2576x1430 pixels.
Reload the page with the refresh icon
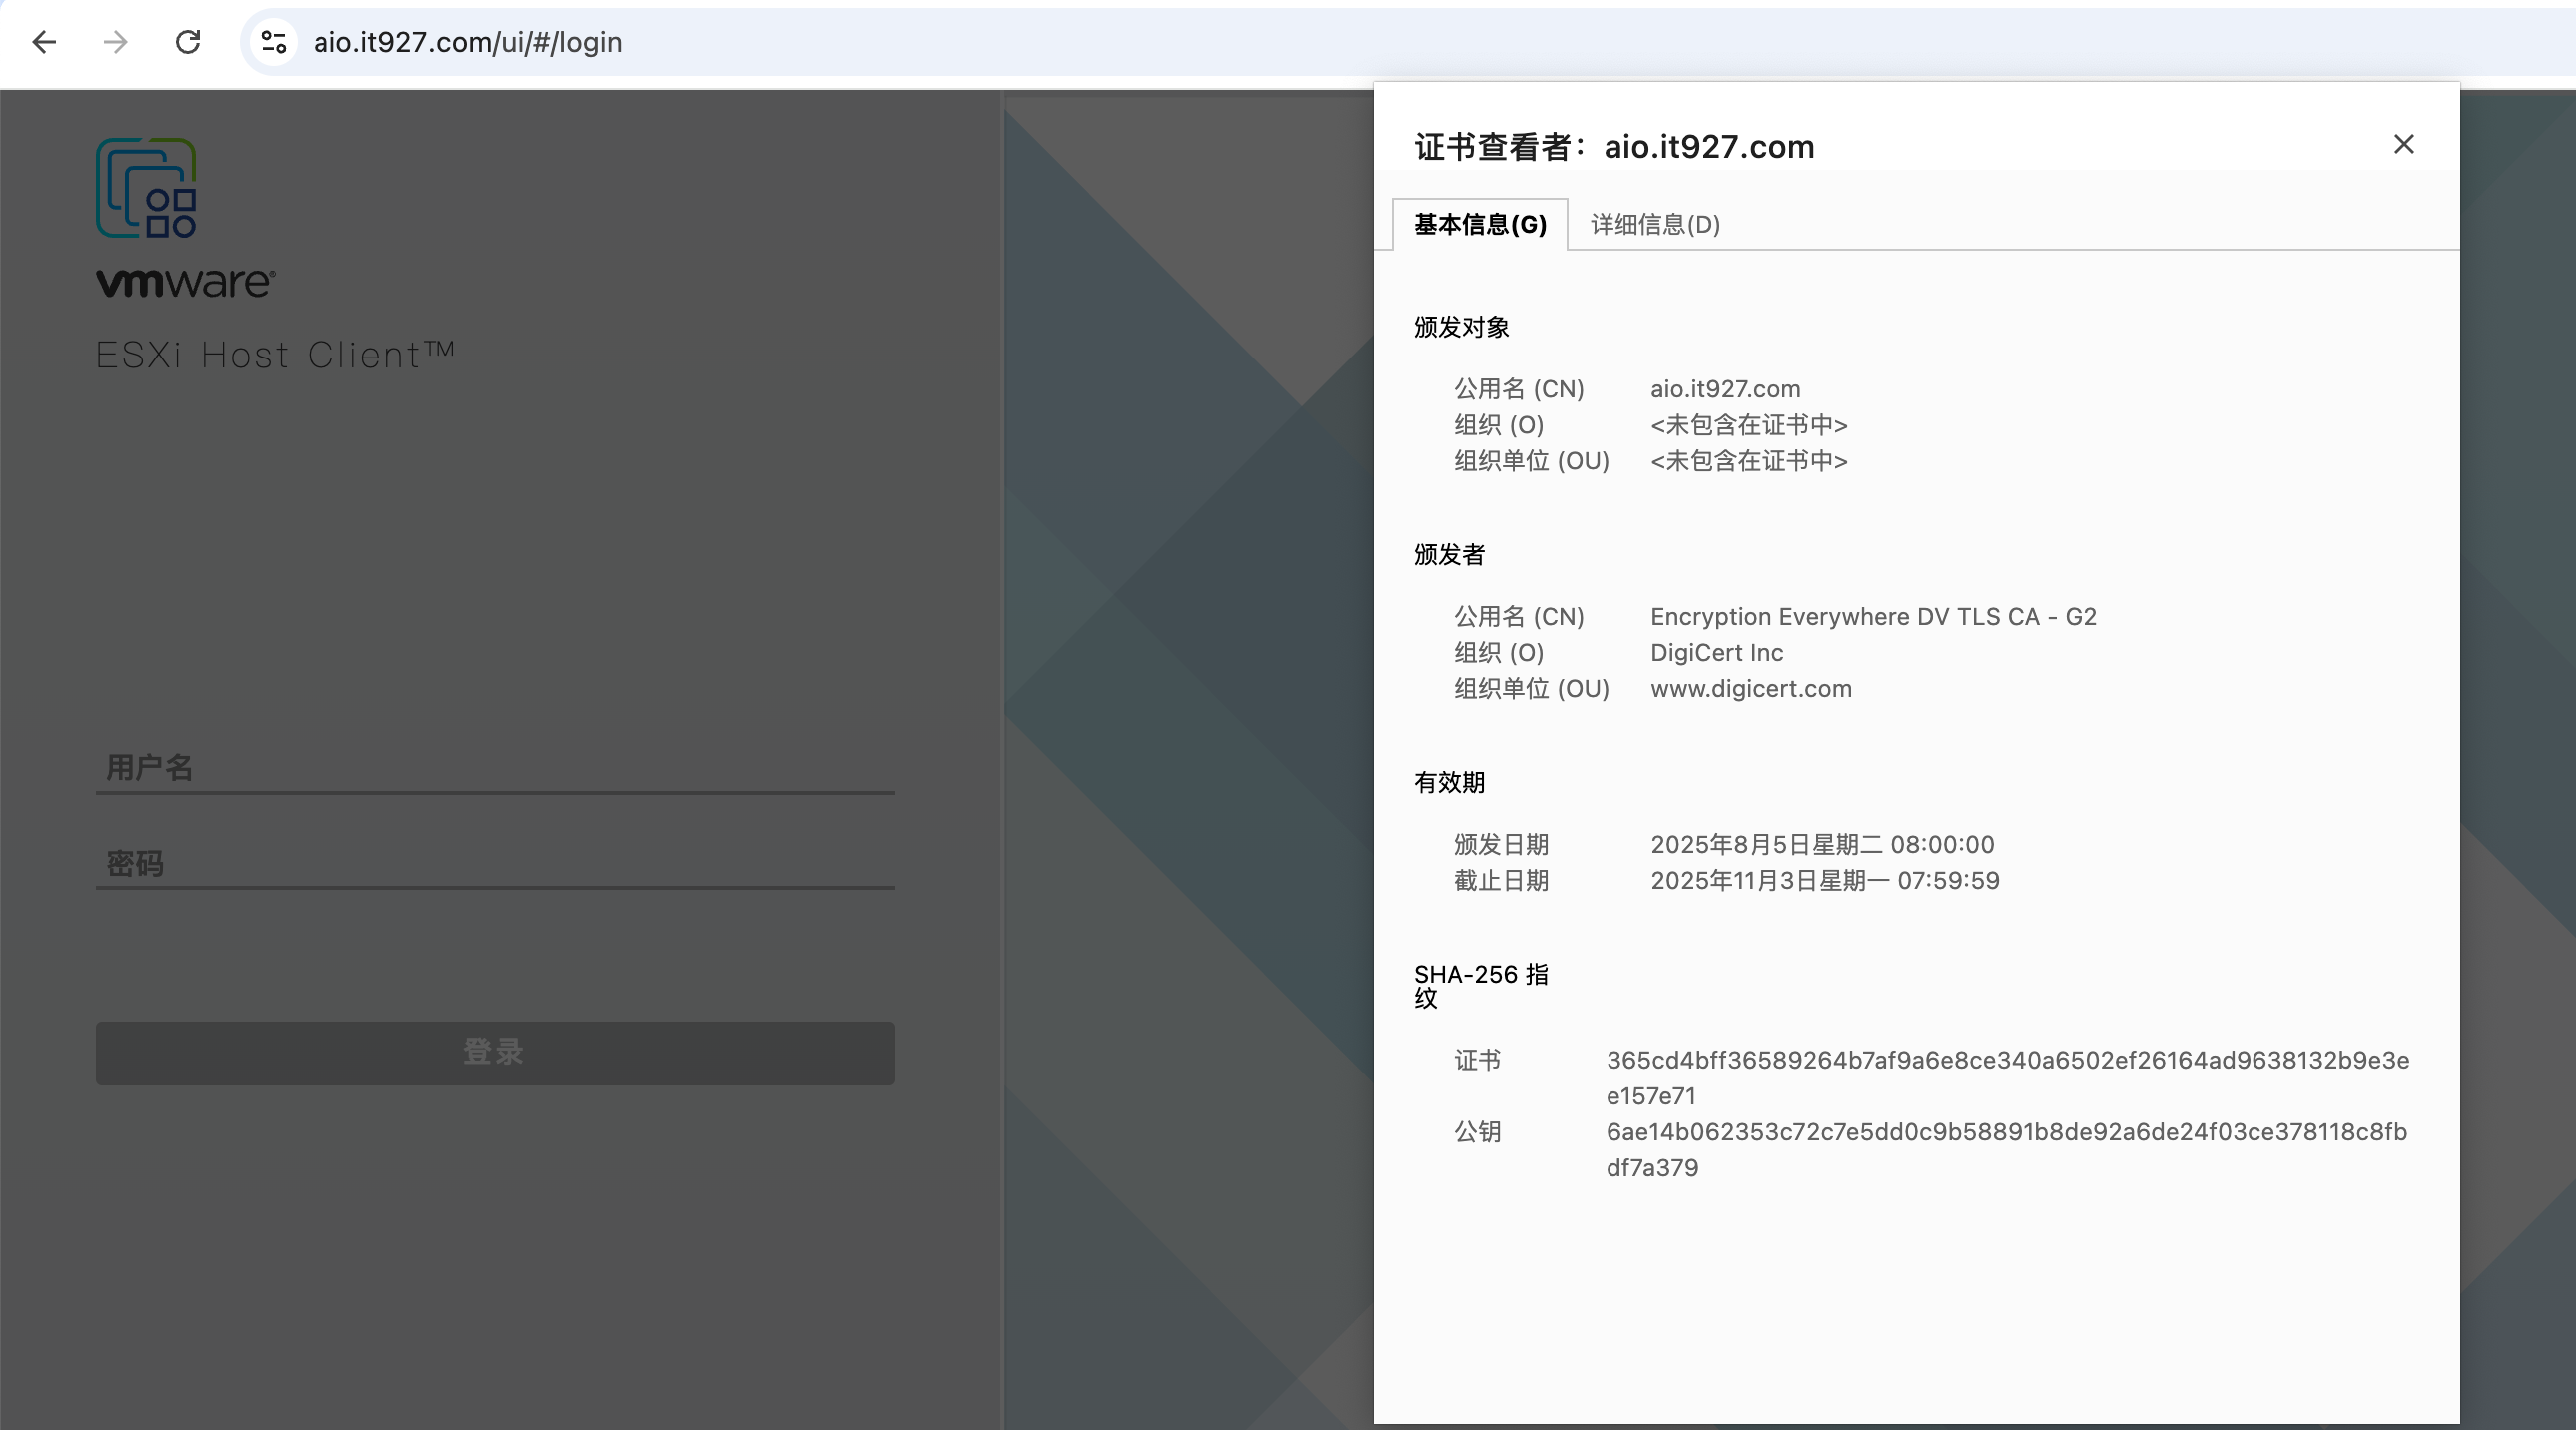click(188, 42)
